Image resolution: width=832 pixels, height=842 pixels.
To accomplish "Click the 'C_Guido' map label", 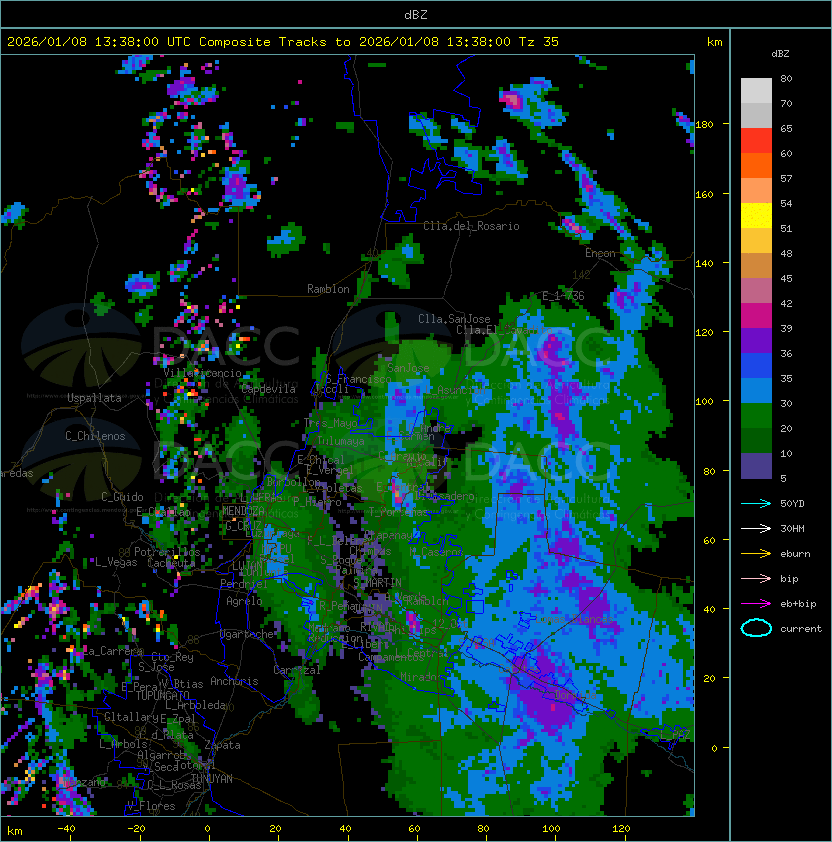I will 122,497.
